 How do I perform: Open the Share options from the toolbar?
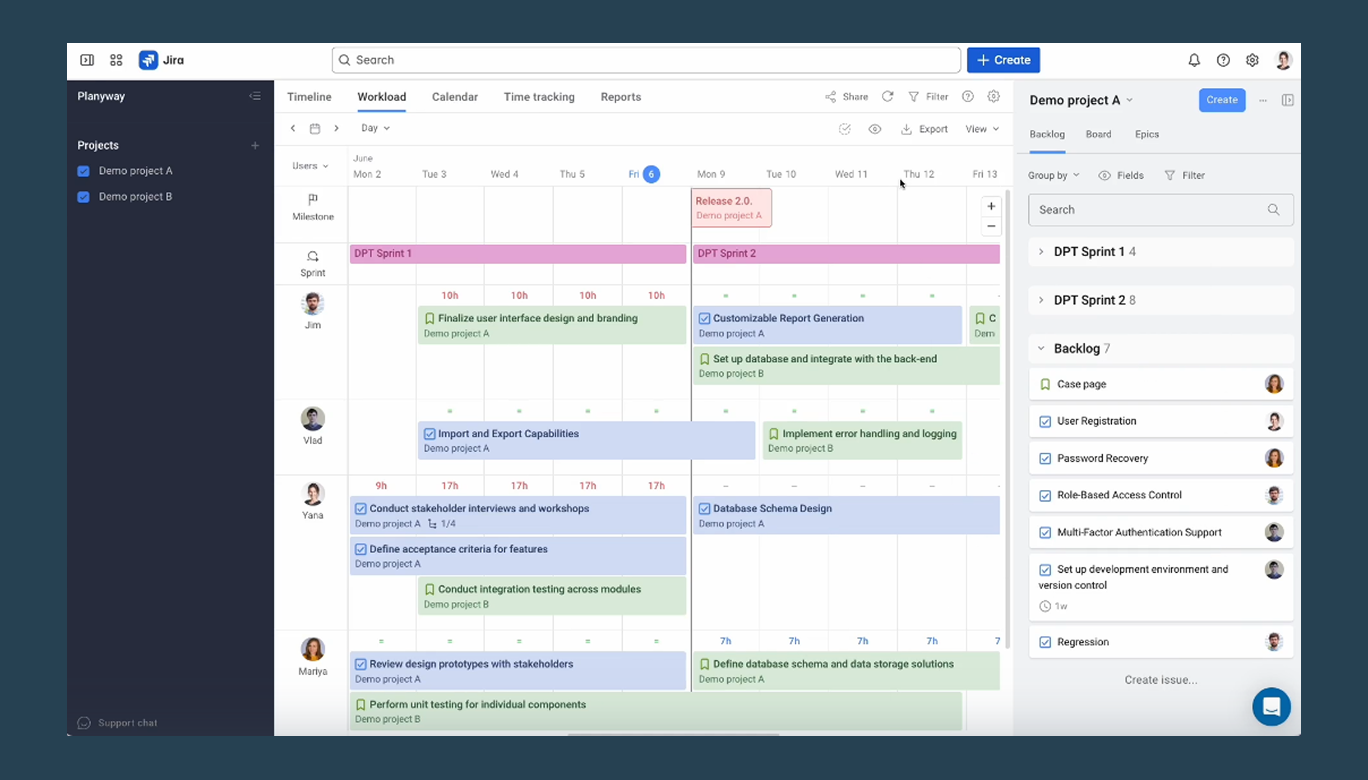click(x=846, y=96)
